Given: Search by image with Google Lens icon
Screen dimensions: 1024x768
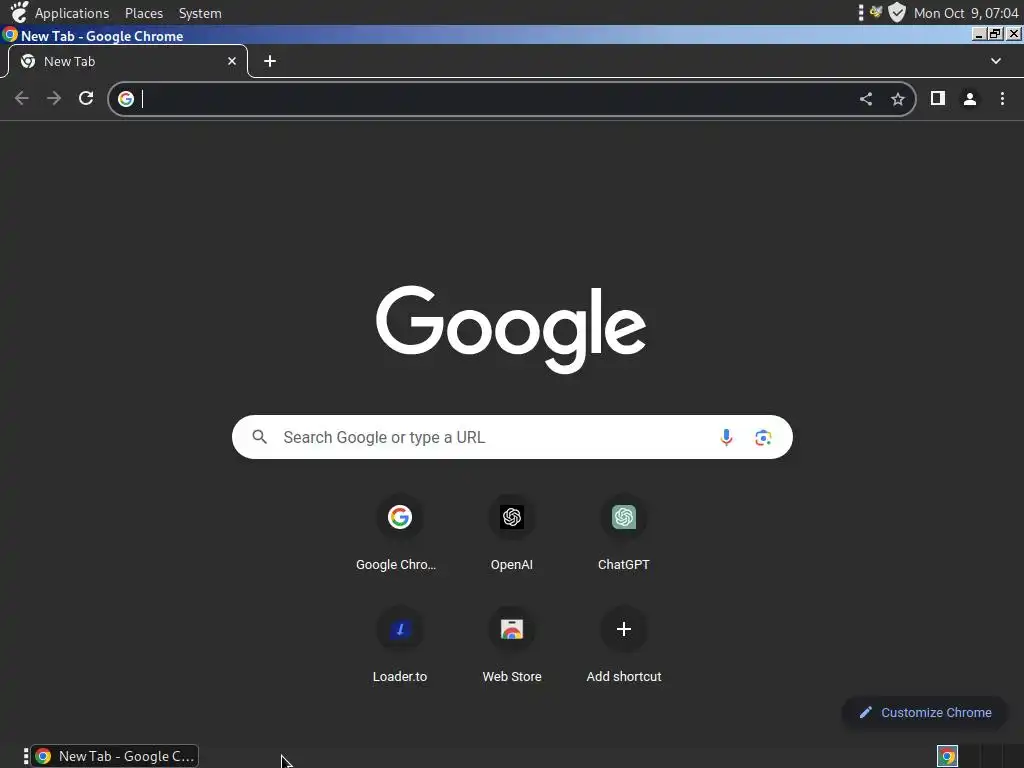Looking at the screenshot, I should click(763, 437).
